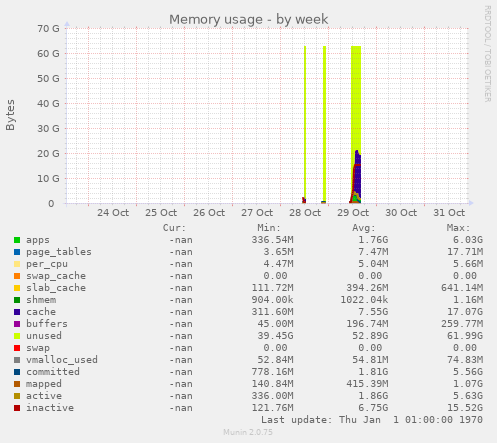Screen dimensions: 497x443
Task: Click the page_tables blue legend swatch
Action: pyautogui.click(x=17, y=252)
